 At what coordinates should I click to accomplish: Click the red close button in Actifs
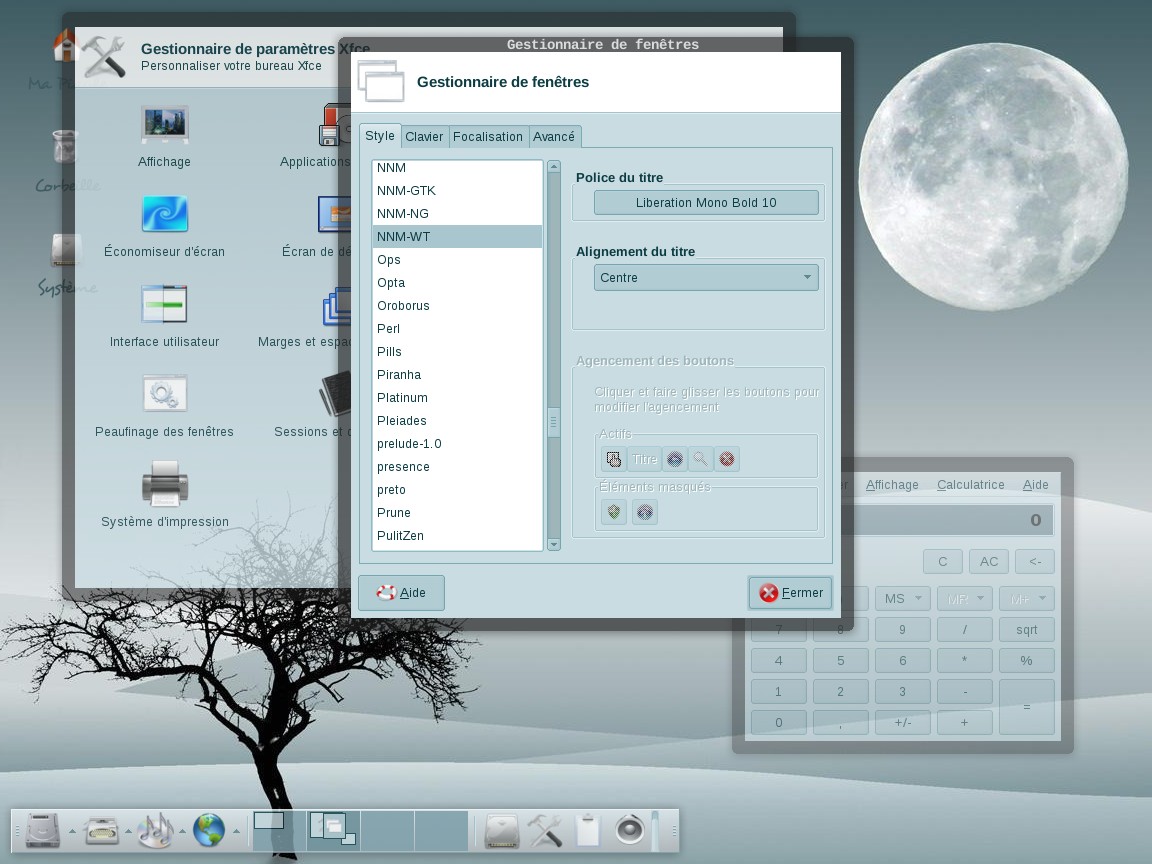pyautogui.click(x=727, y=459)
